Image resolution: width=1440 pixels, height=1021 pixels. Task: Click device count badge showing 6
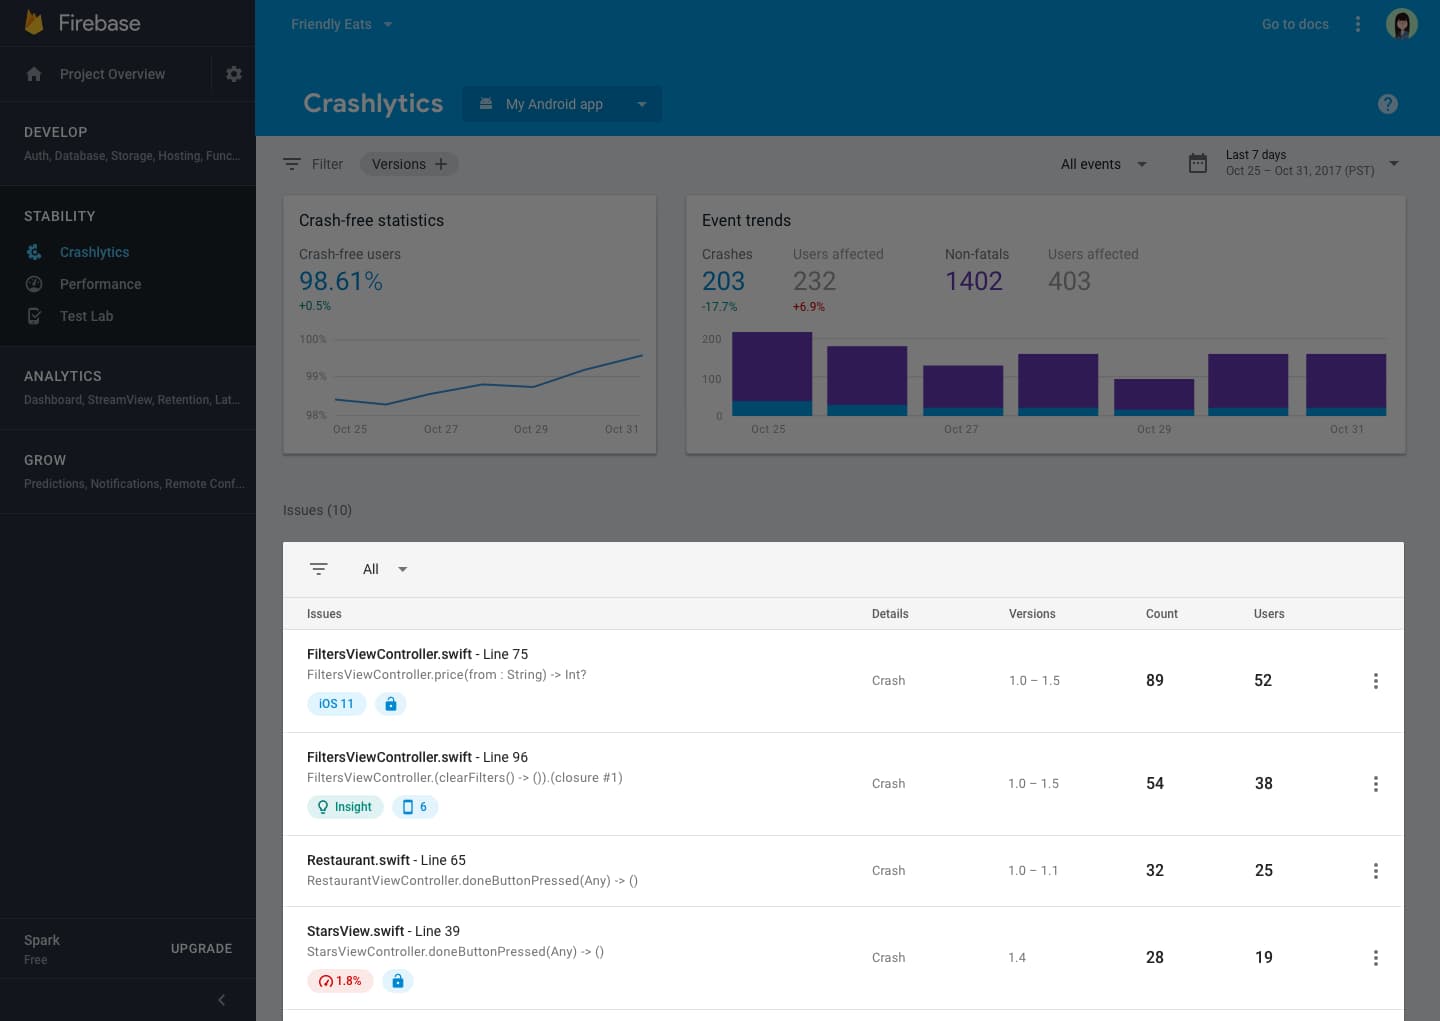pyautogui.click(x=415, y=807)
